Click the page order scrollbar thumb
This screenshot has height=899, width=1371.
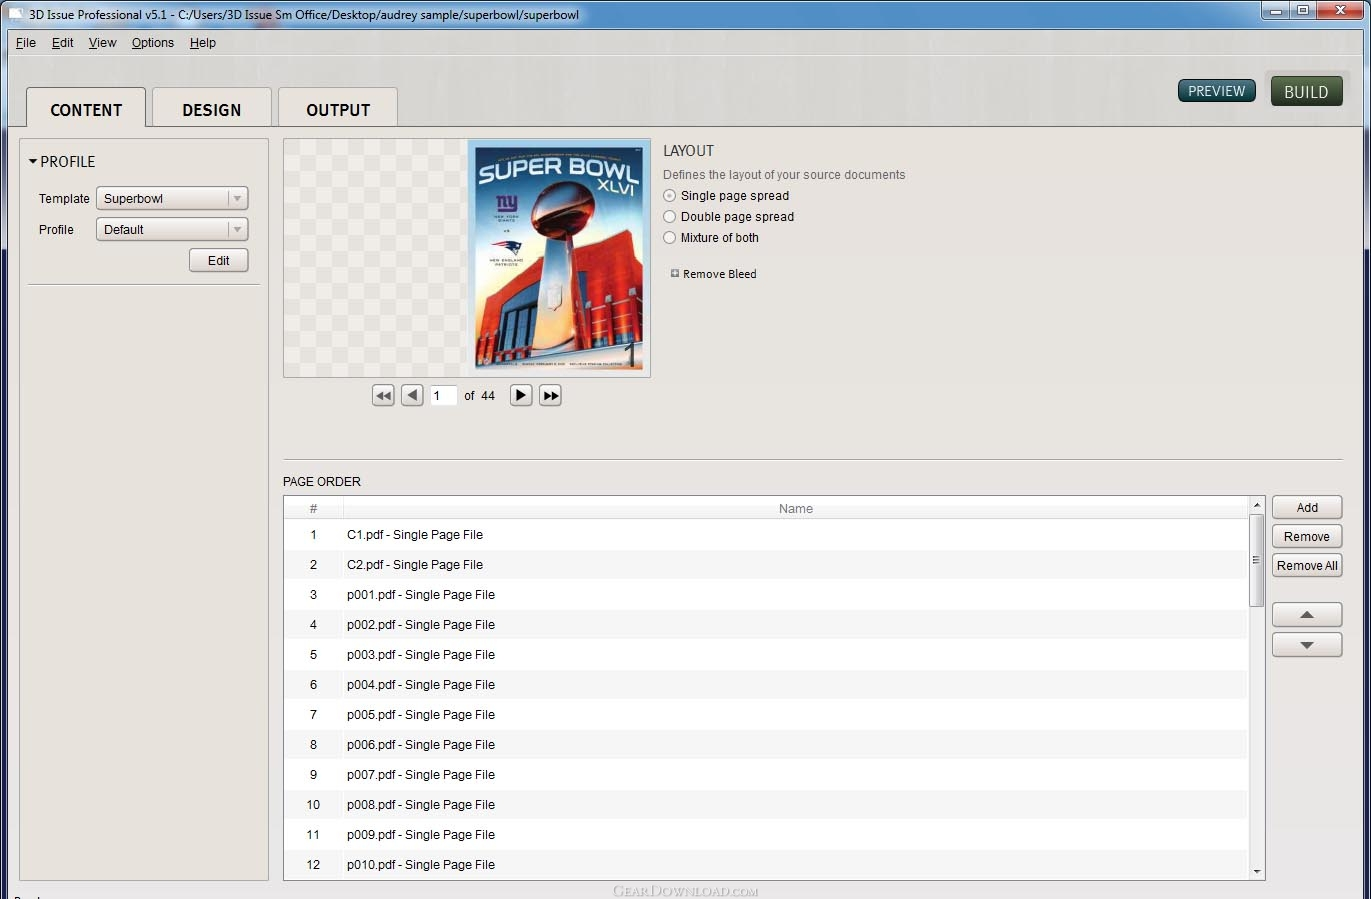(1257, 560)
